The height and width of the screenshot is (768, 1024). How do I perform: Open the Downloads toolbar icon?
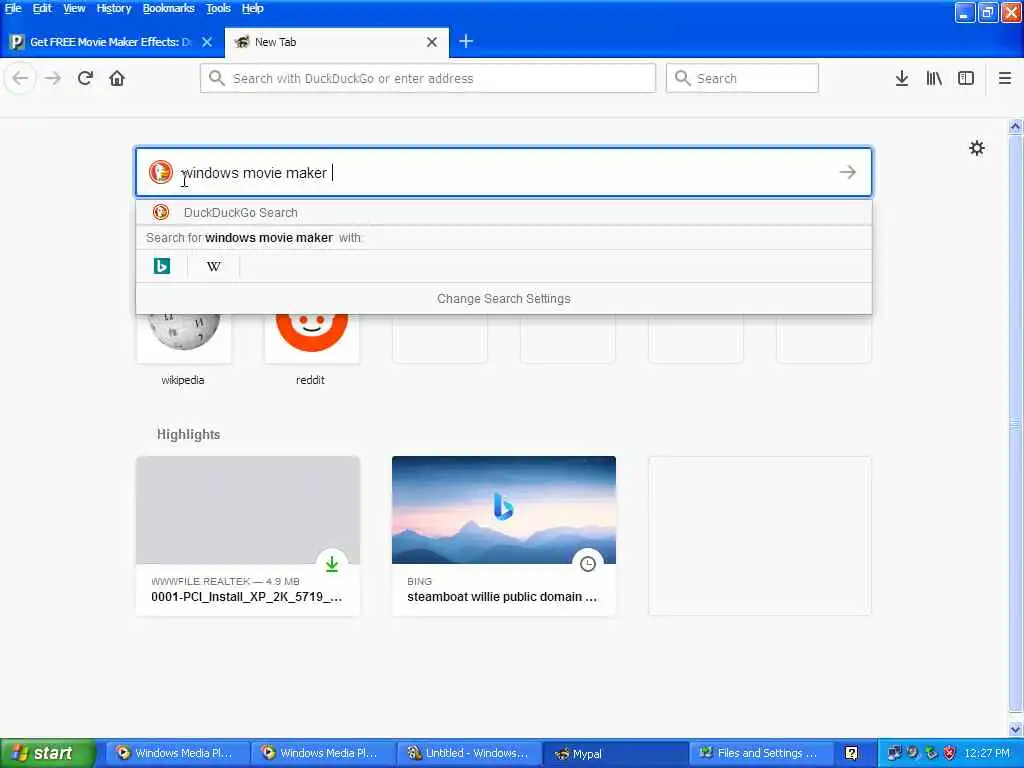[902, 78]
